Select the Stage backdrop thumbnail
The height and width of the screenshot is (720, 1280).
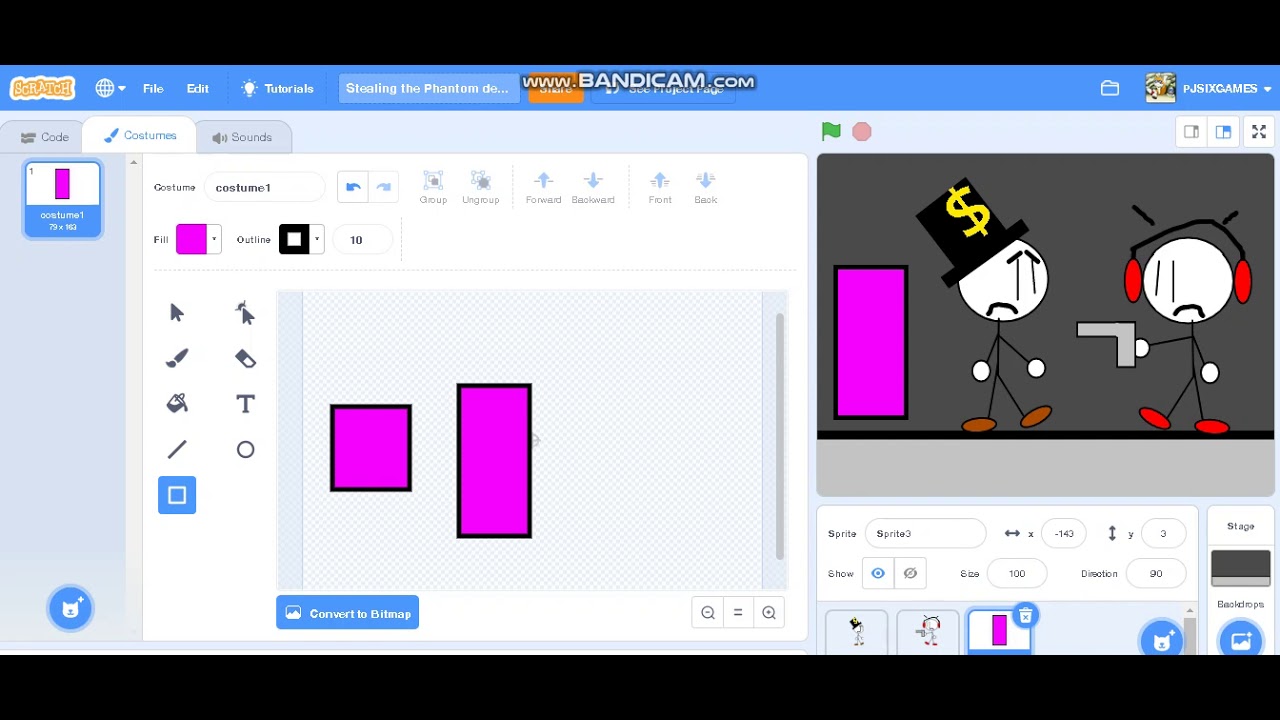point(1241,568)
